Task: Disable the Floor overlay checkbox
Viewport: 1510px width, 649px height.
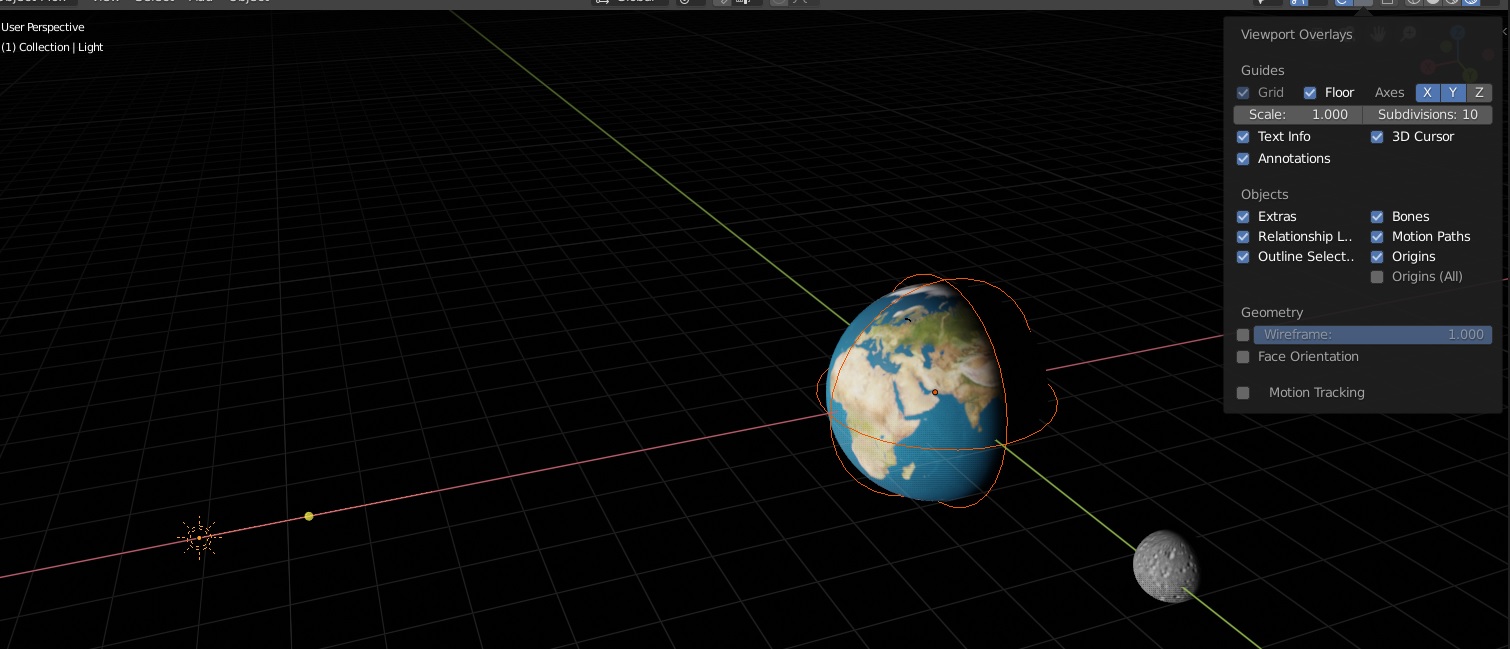Action: tap(1310, 93)
